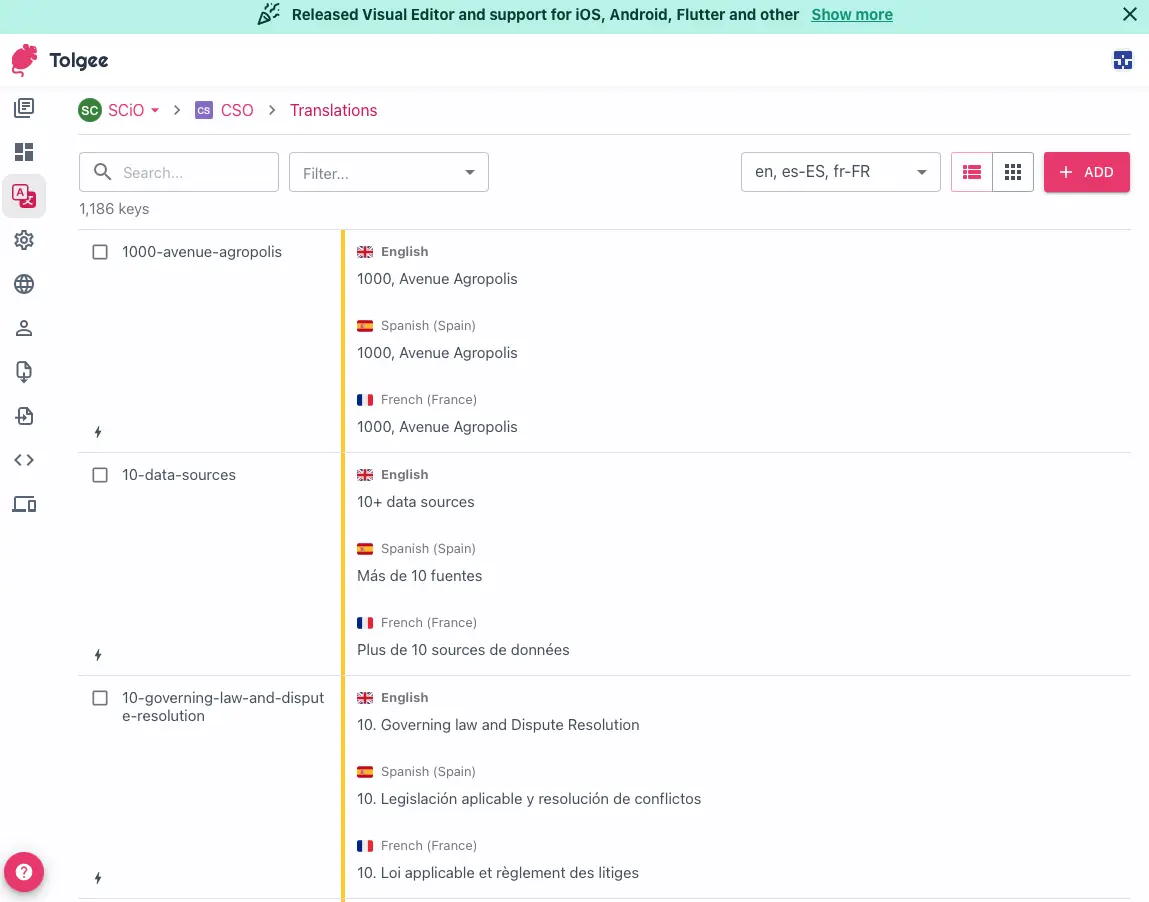Open the Integrate code-brackets icon
The width and height of the screenshot is (1149, 902).
tap(24, 459)
